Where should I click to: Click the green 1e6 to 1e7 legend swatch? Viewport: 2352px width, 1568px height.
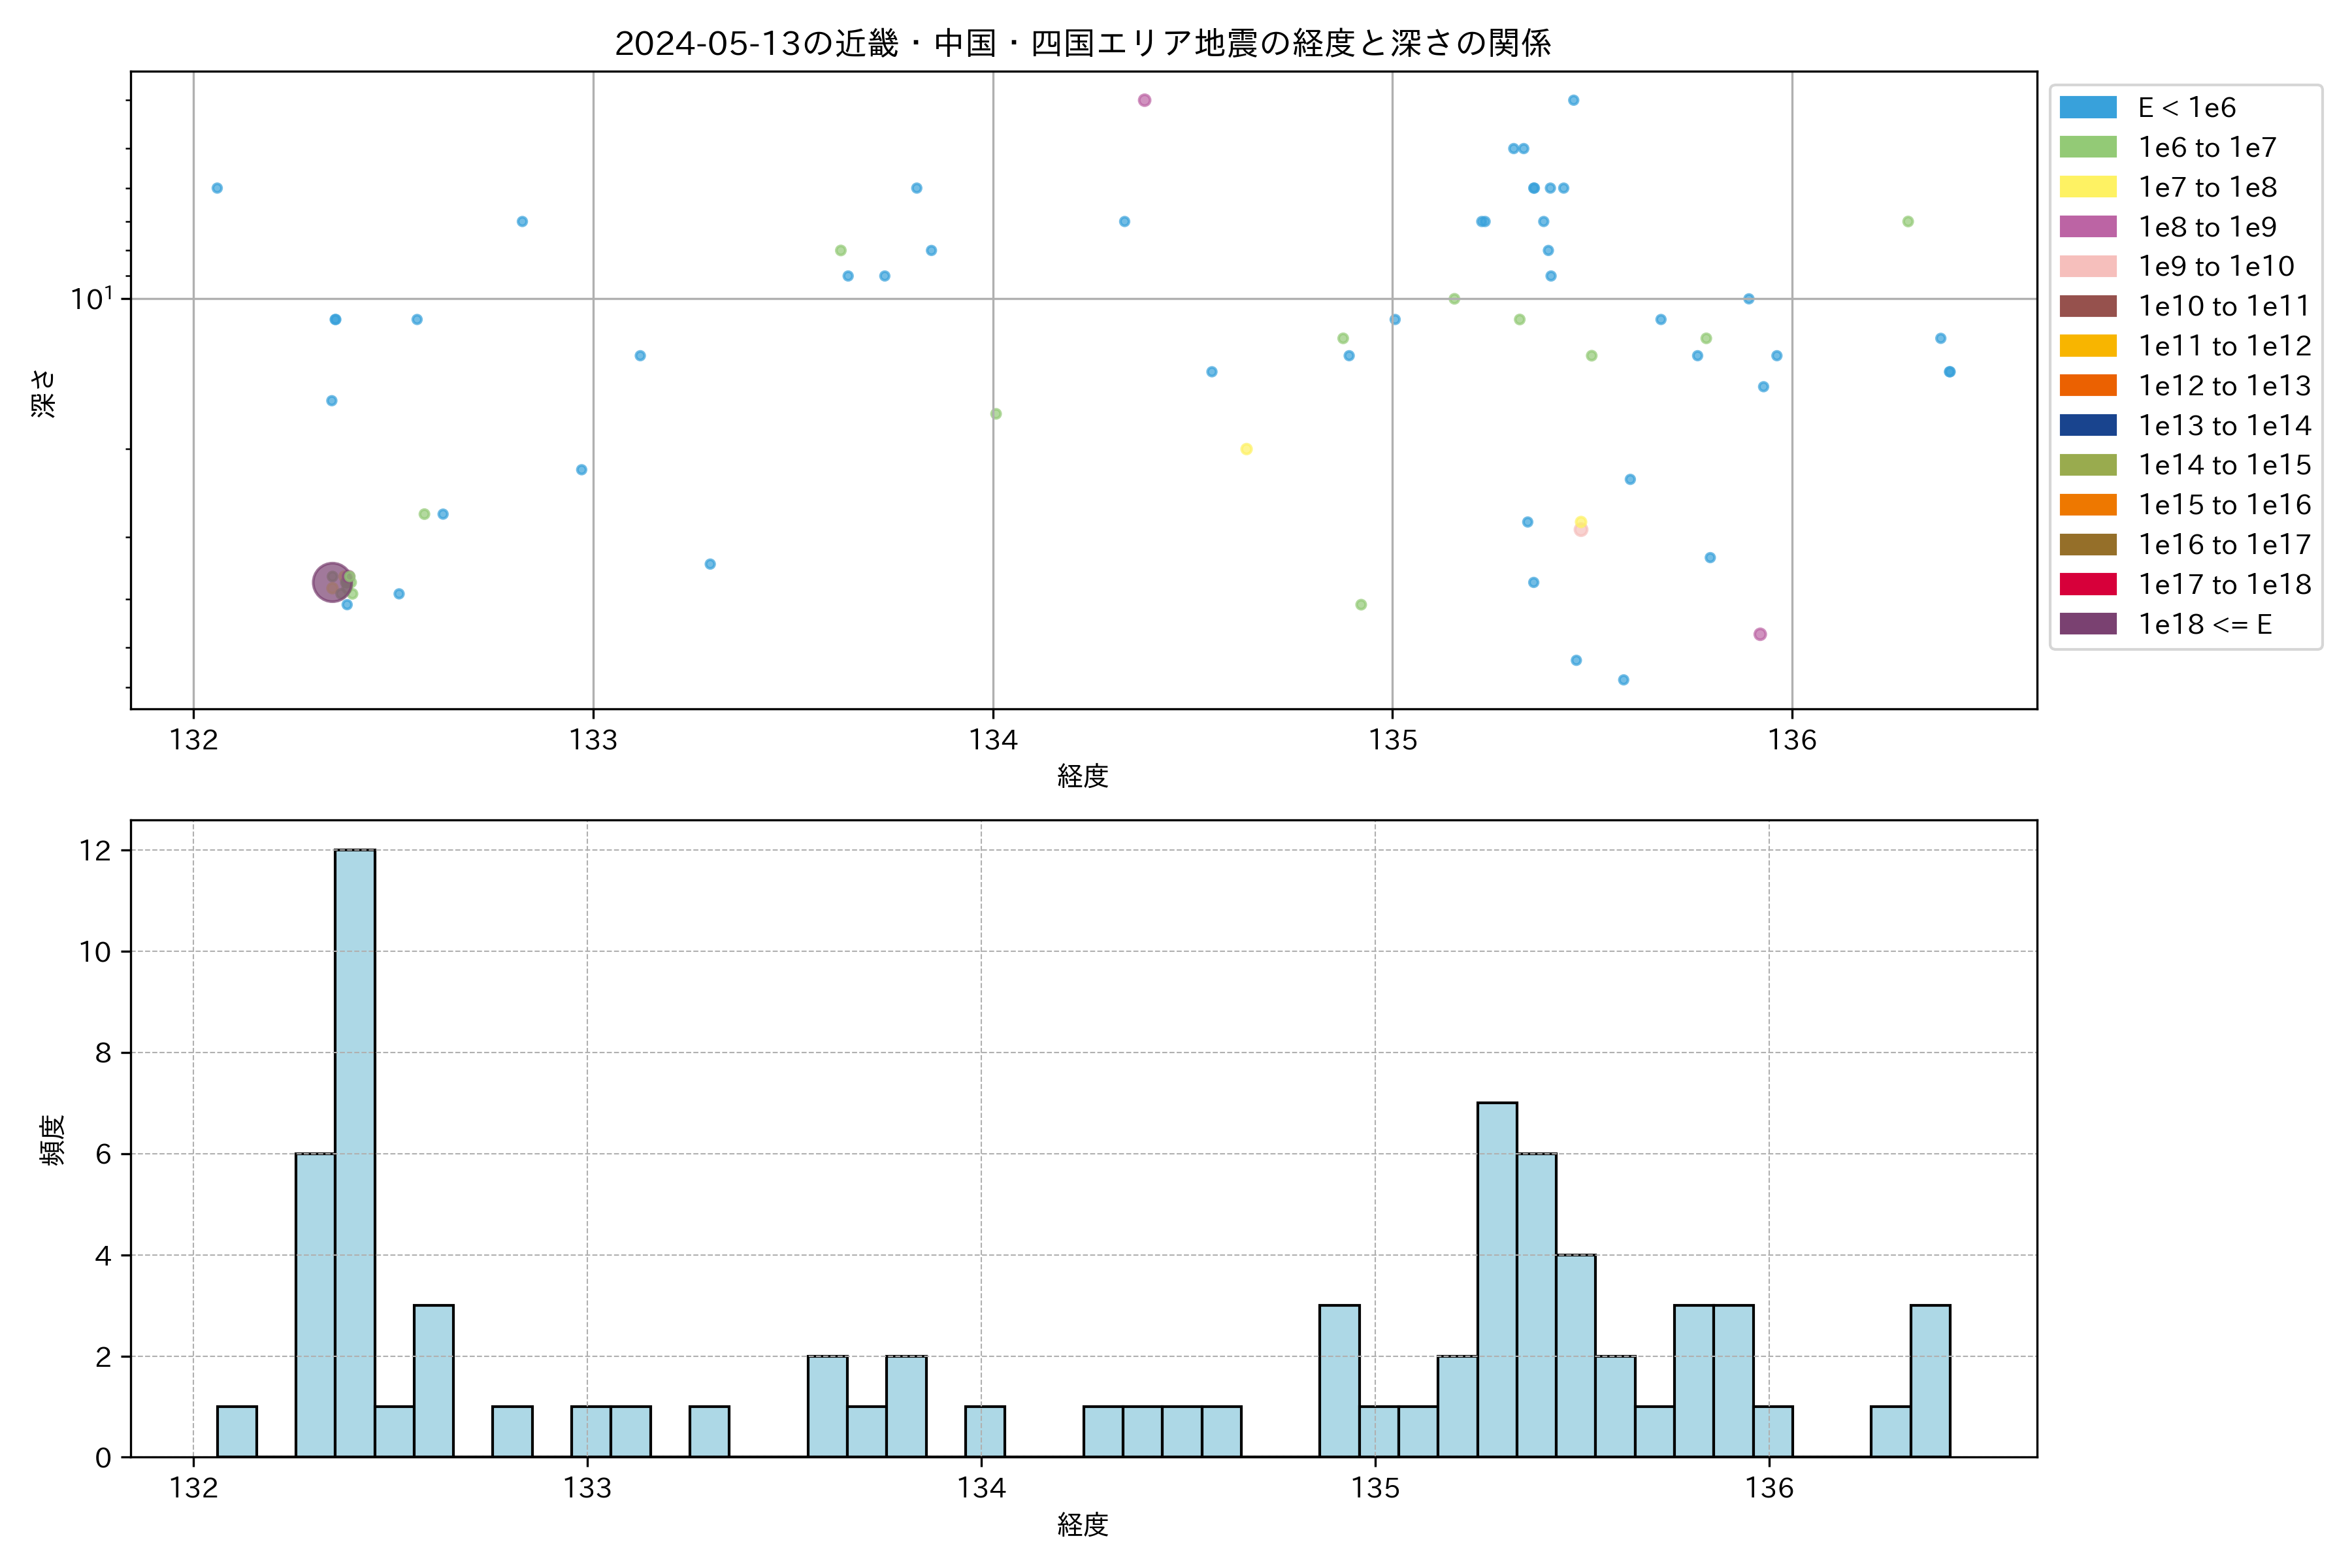tap(2088, 148)
